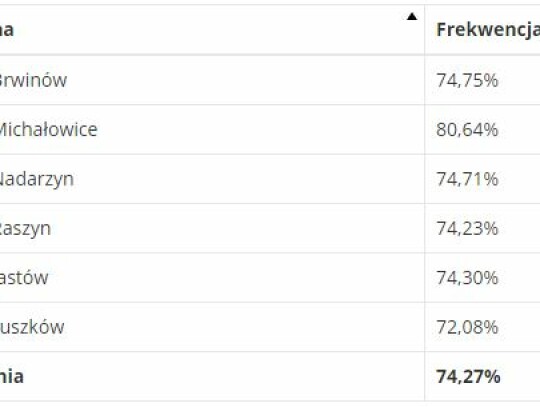Image resolution: width=540 pixels, height=407 pixels.
Task: Click the bold 74,27% summary value
Action: click(x=468, y=377)
